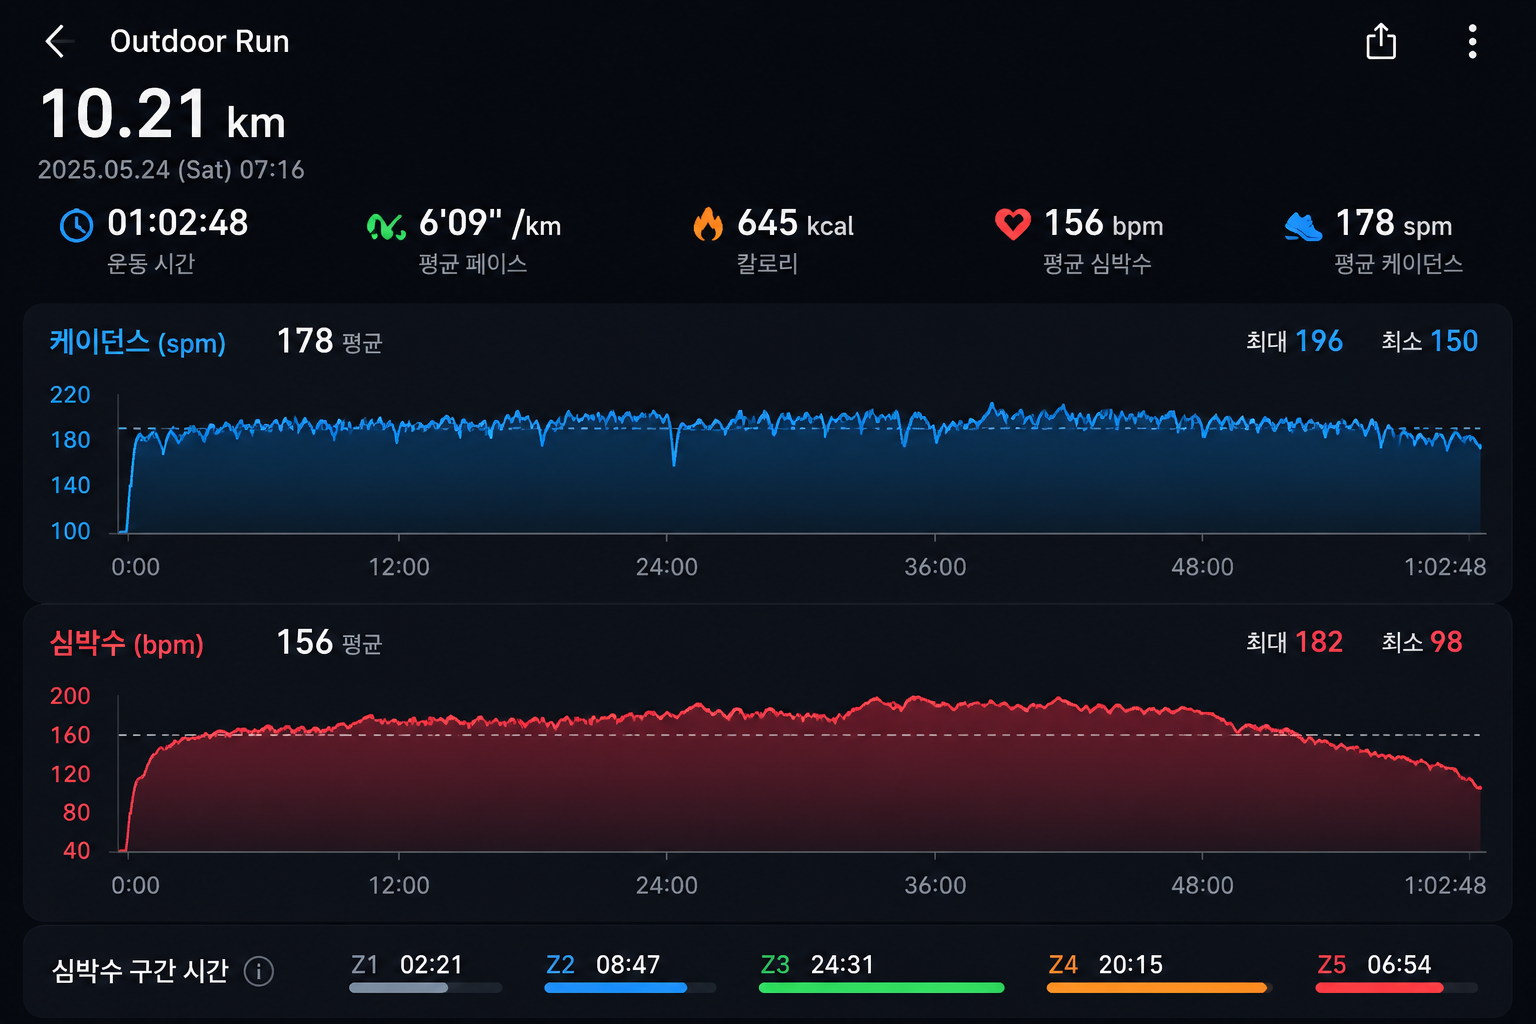Viewport: 1536px width, 1024px height.
Task: Tap the 평균 케이던스 label
Action: click(1398, 264)
